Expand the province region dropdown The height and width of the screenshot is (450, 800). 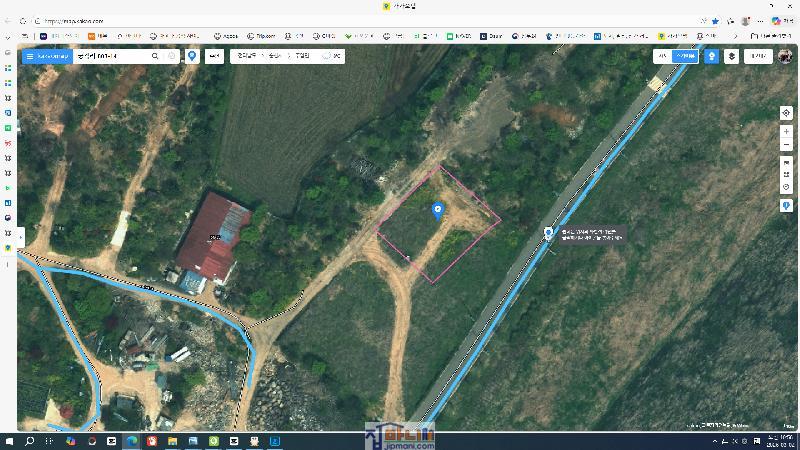247,57
